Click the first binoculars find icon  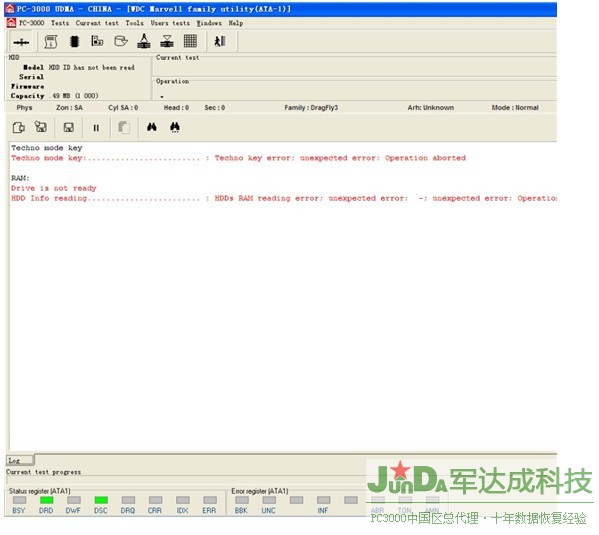152,127
